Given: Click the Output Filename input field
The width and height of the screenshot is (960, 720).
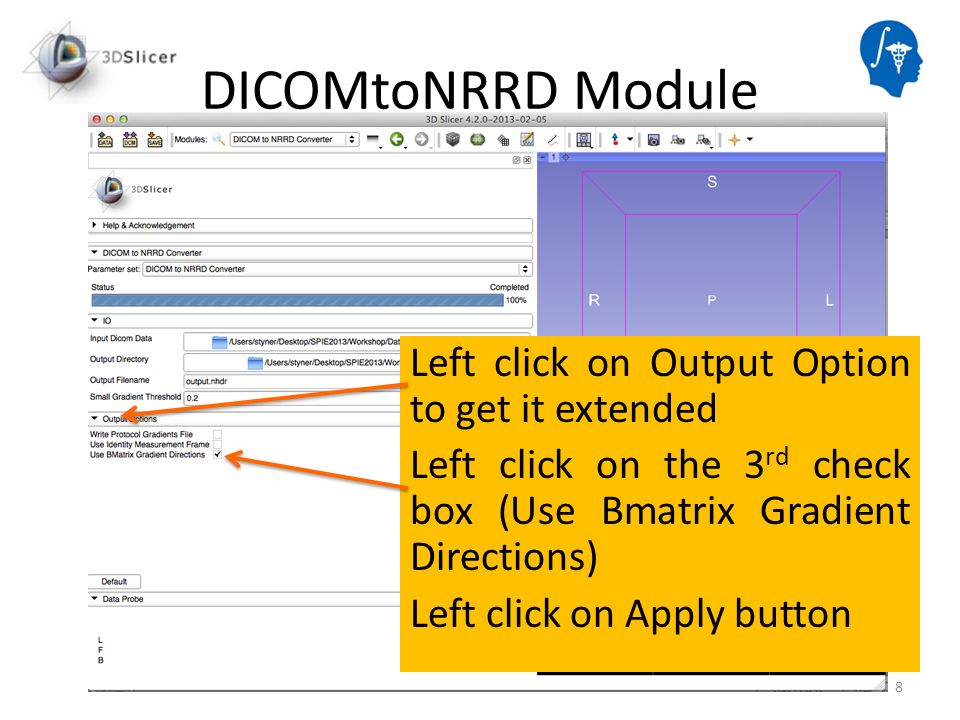Looking at the screenshot, I should click(293, 381).
